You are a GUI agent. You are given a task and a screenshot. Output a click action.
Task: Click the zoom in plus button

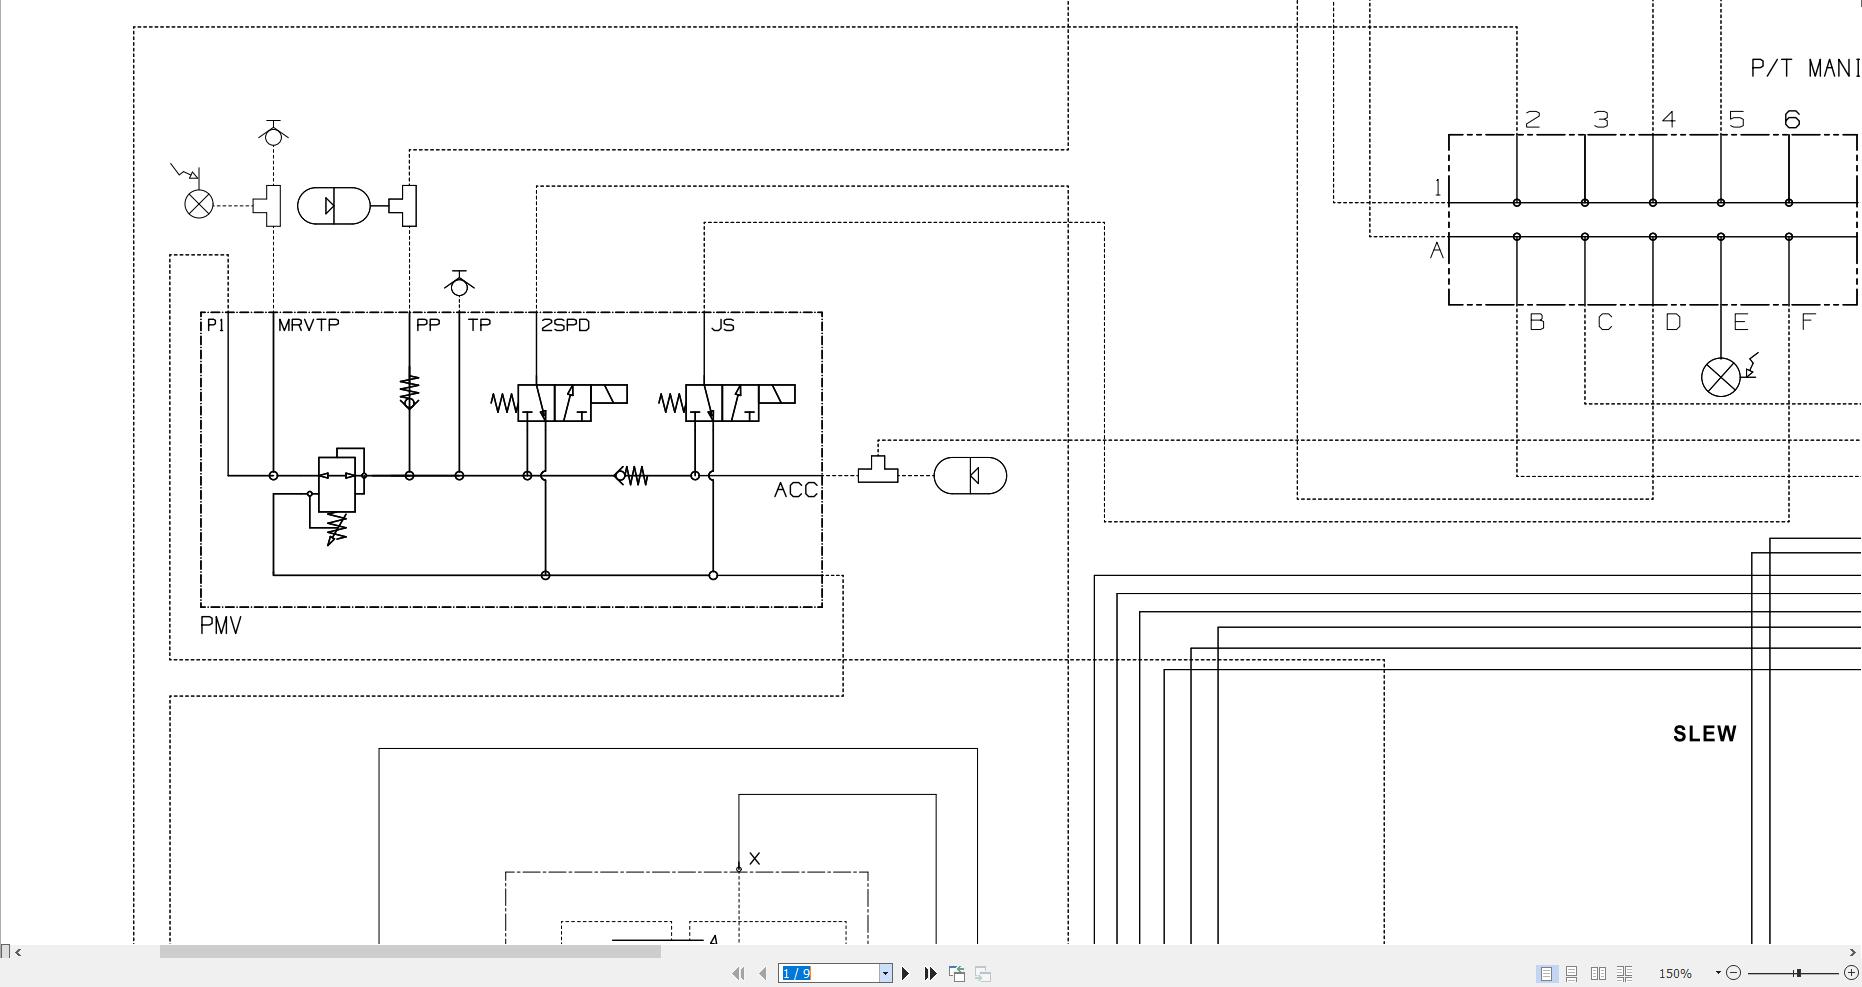(1851, 973)
